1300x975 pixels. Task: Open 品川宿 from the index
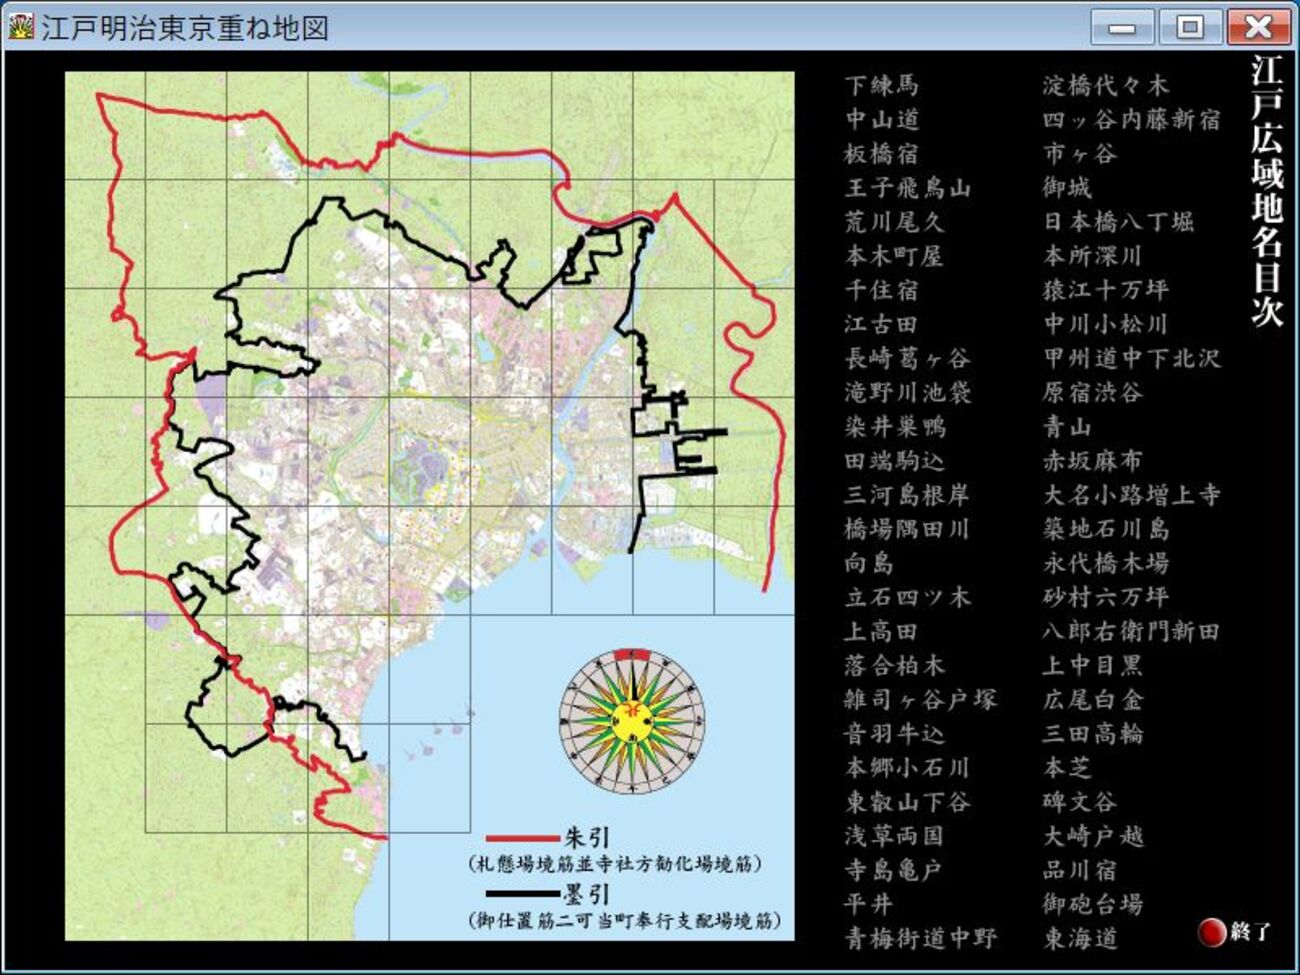pos(1080,870)
